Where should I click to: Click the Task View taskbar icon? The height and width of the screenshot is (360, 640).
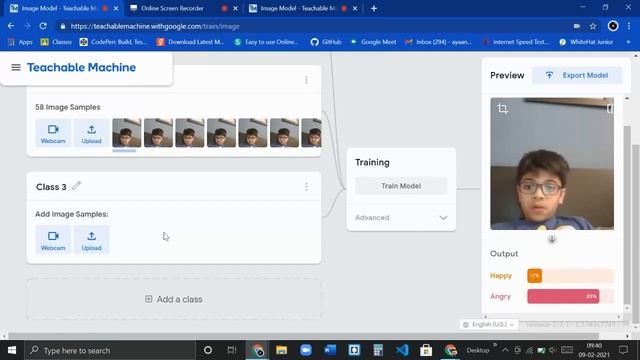[x=232, y=350]
